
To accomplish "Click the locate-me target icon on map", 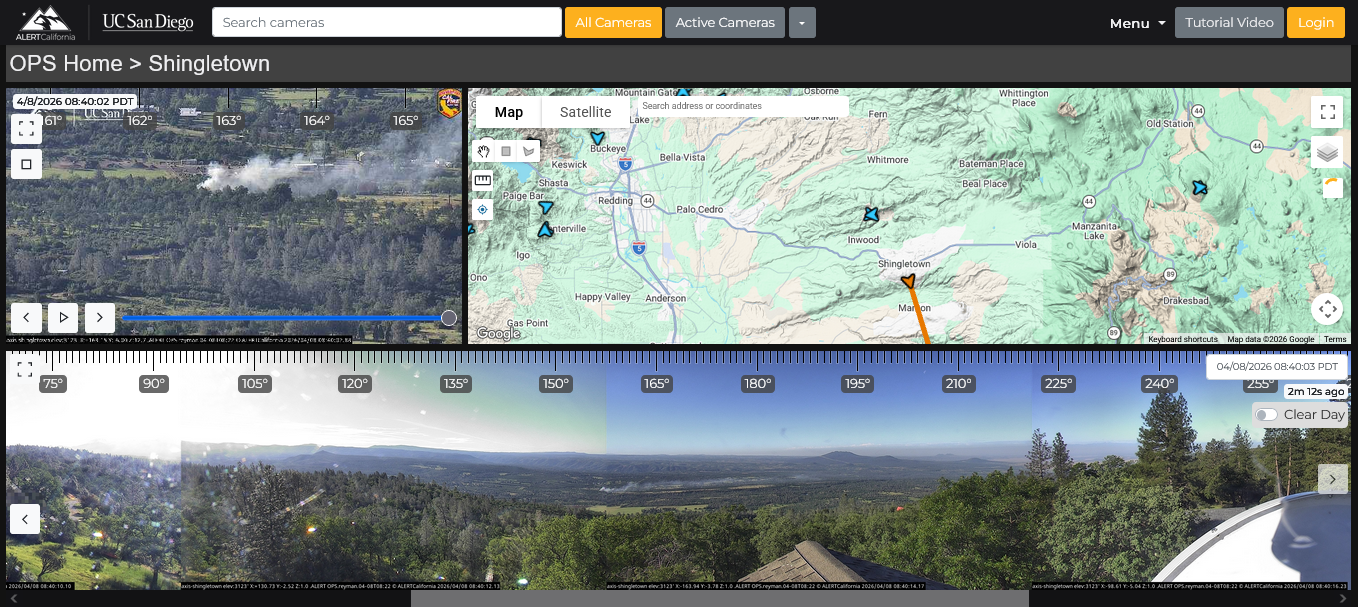I will pos(483,209).
